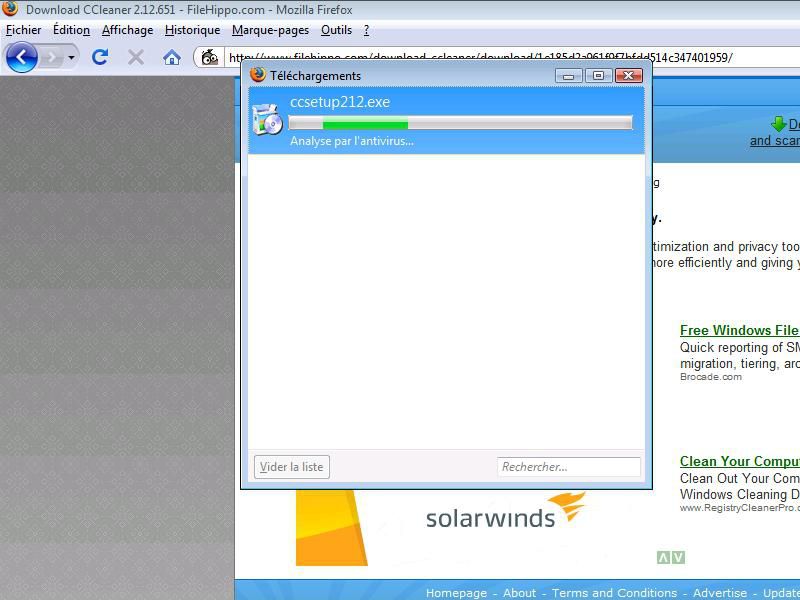Click the www.RegistryCleanerPro ad URL text
The width and height of the screenshot is (800, 600).
[x=740, y=508]
